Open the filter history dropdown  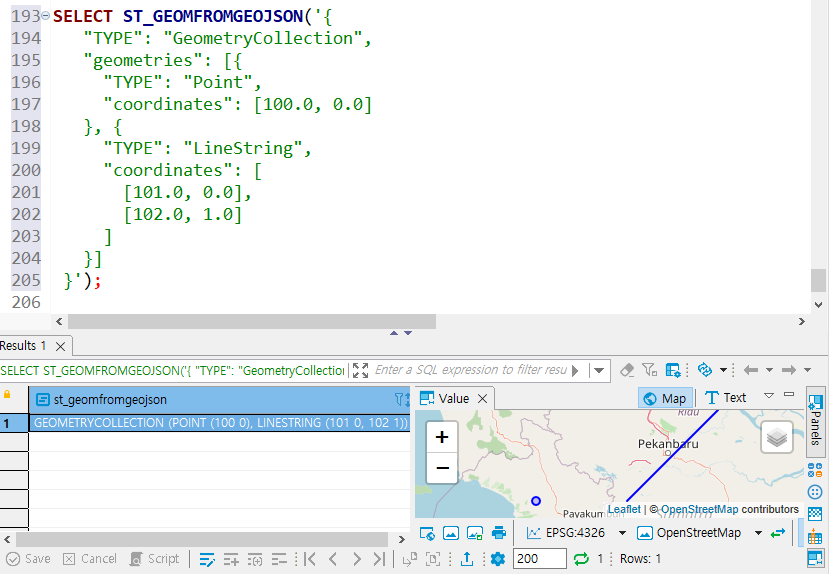pyautogui.click(x=598, y=371)
